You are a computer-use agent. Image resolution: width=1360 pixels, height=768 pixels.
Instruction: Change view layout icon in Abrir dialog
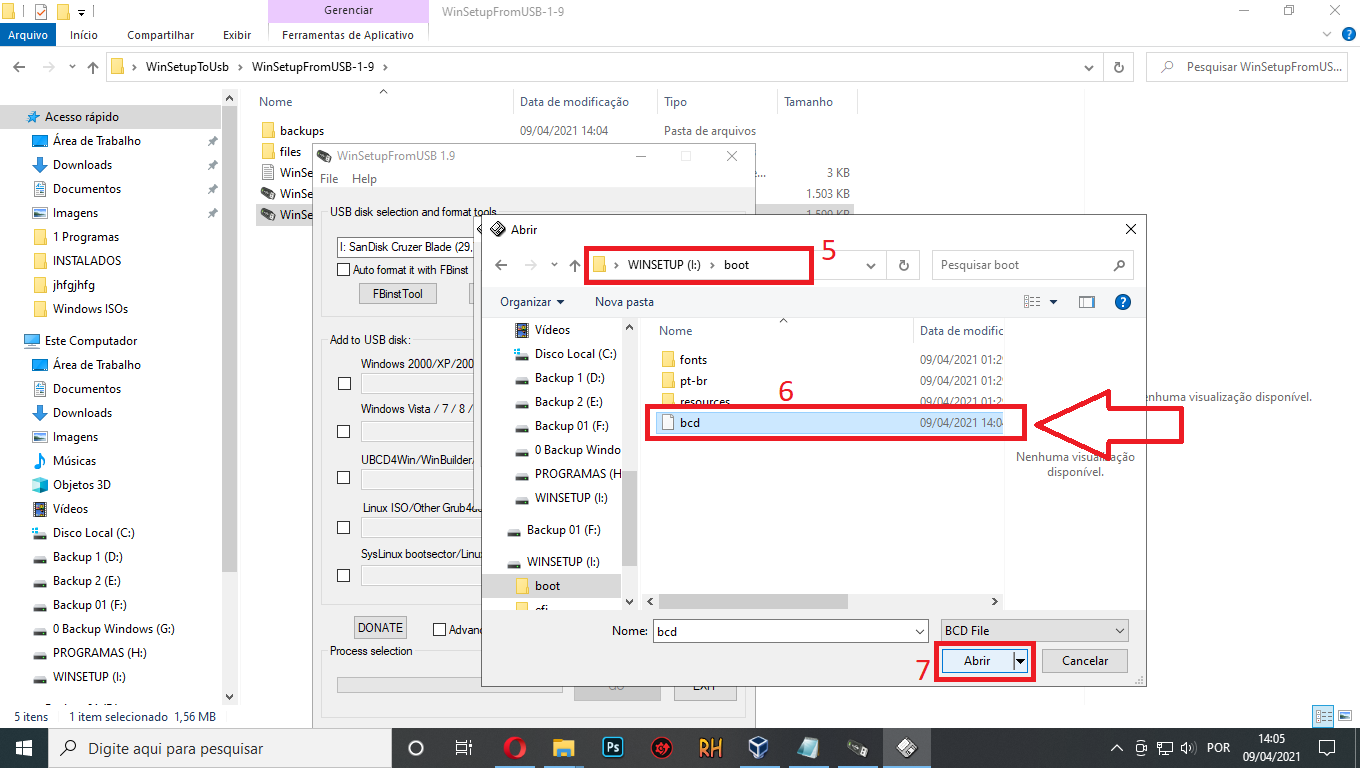tap(1033, 302)
